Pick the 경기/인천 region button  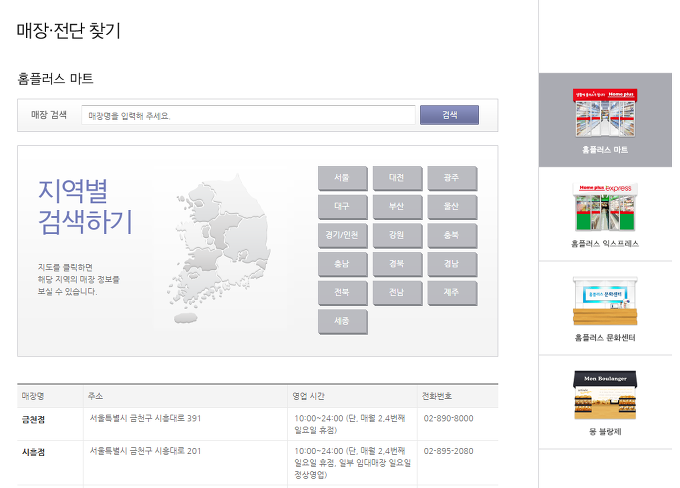coord(342,235)
